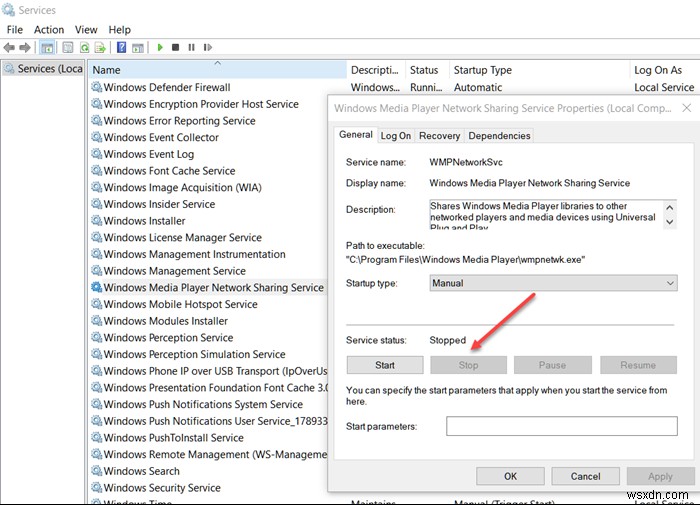Click gear icon of Windows Security Service

point(96,487)
